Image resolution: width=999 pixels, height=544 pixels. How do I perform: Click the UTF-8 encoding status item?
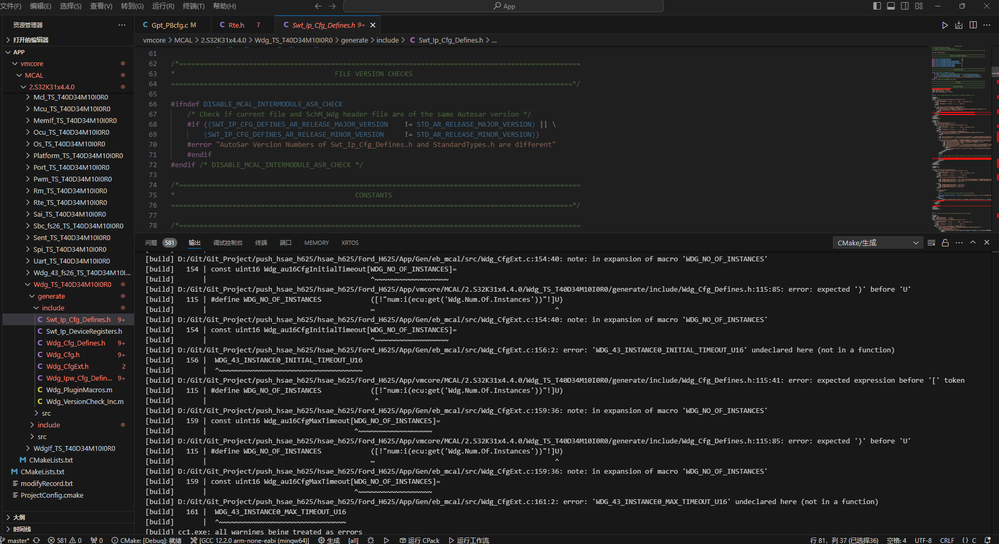923,540
